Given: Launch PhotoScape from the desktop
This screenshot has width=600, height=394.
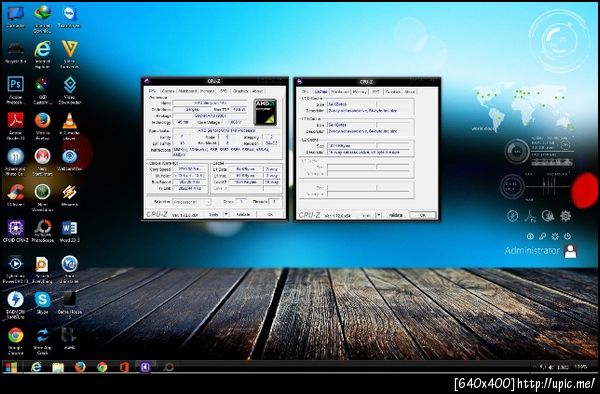Looking at the screenshot, I should click(42, 231).
